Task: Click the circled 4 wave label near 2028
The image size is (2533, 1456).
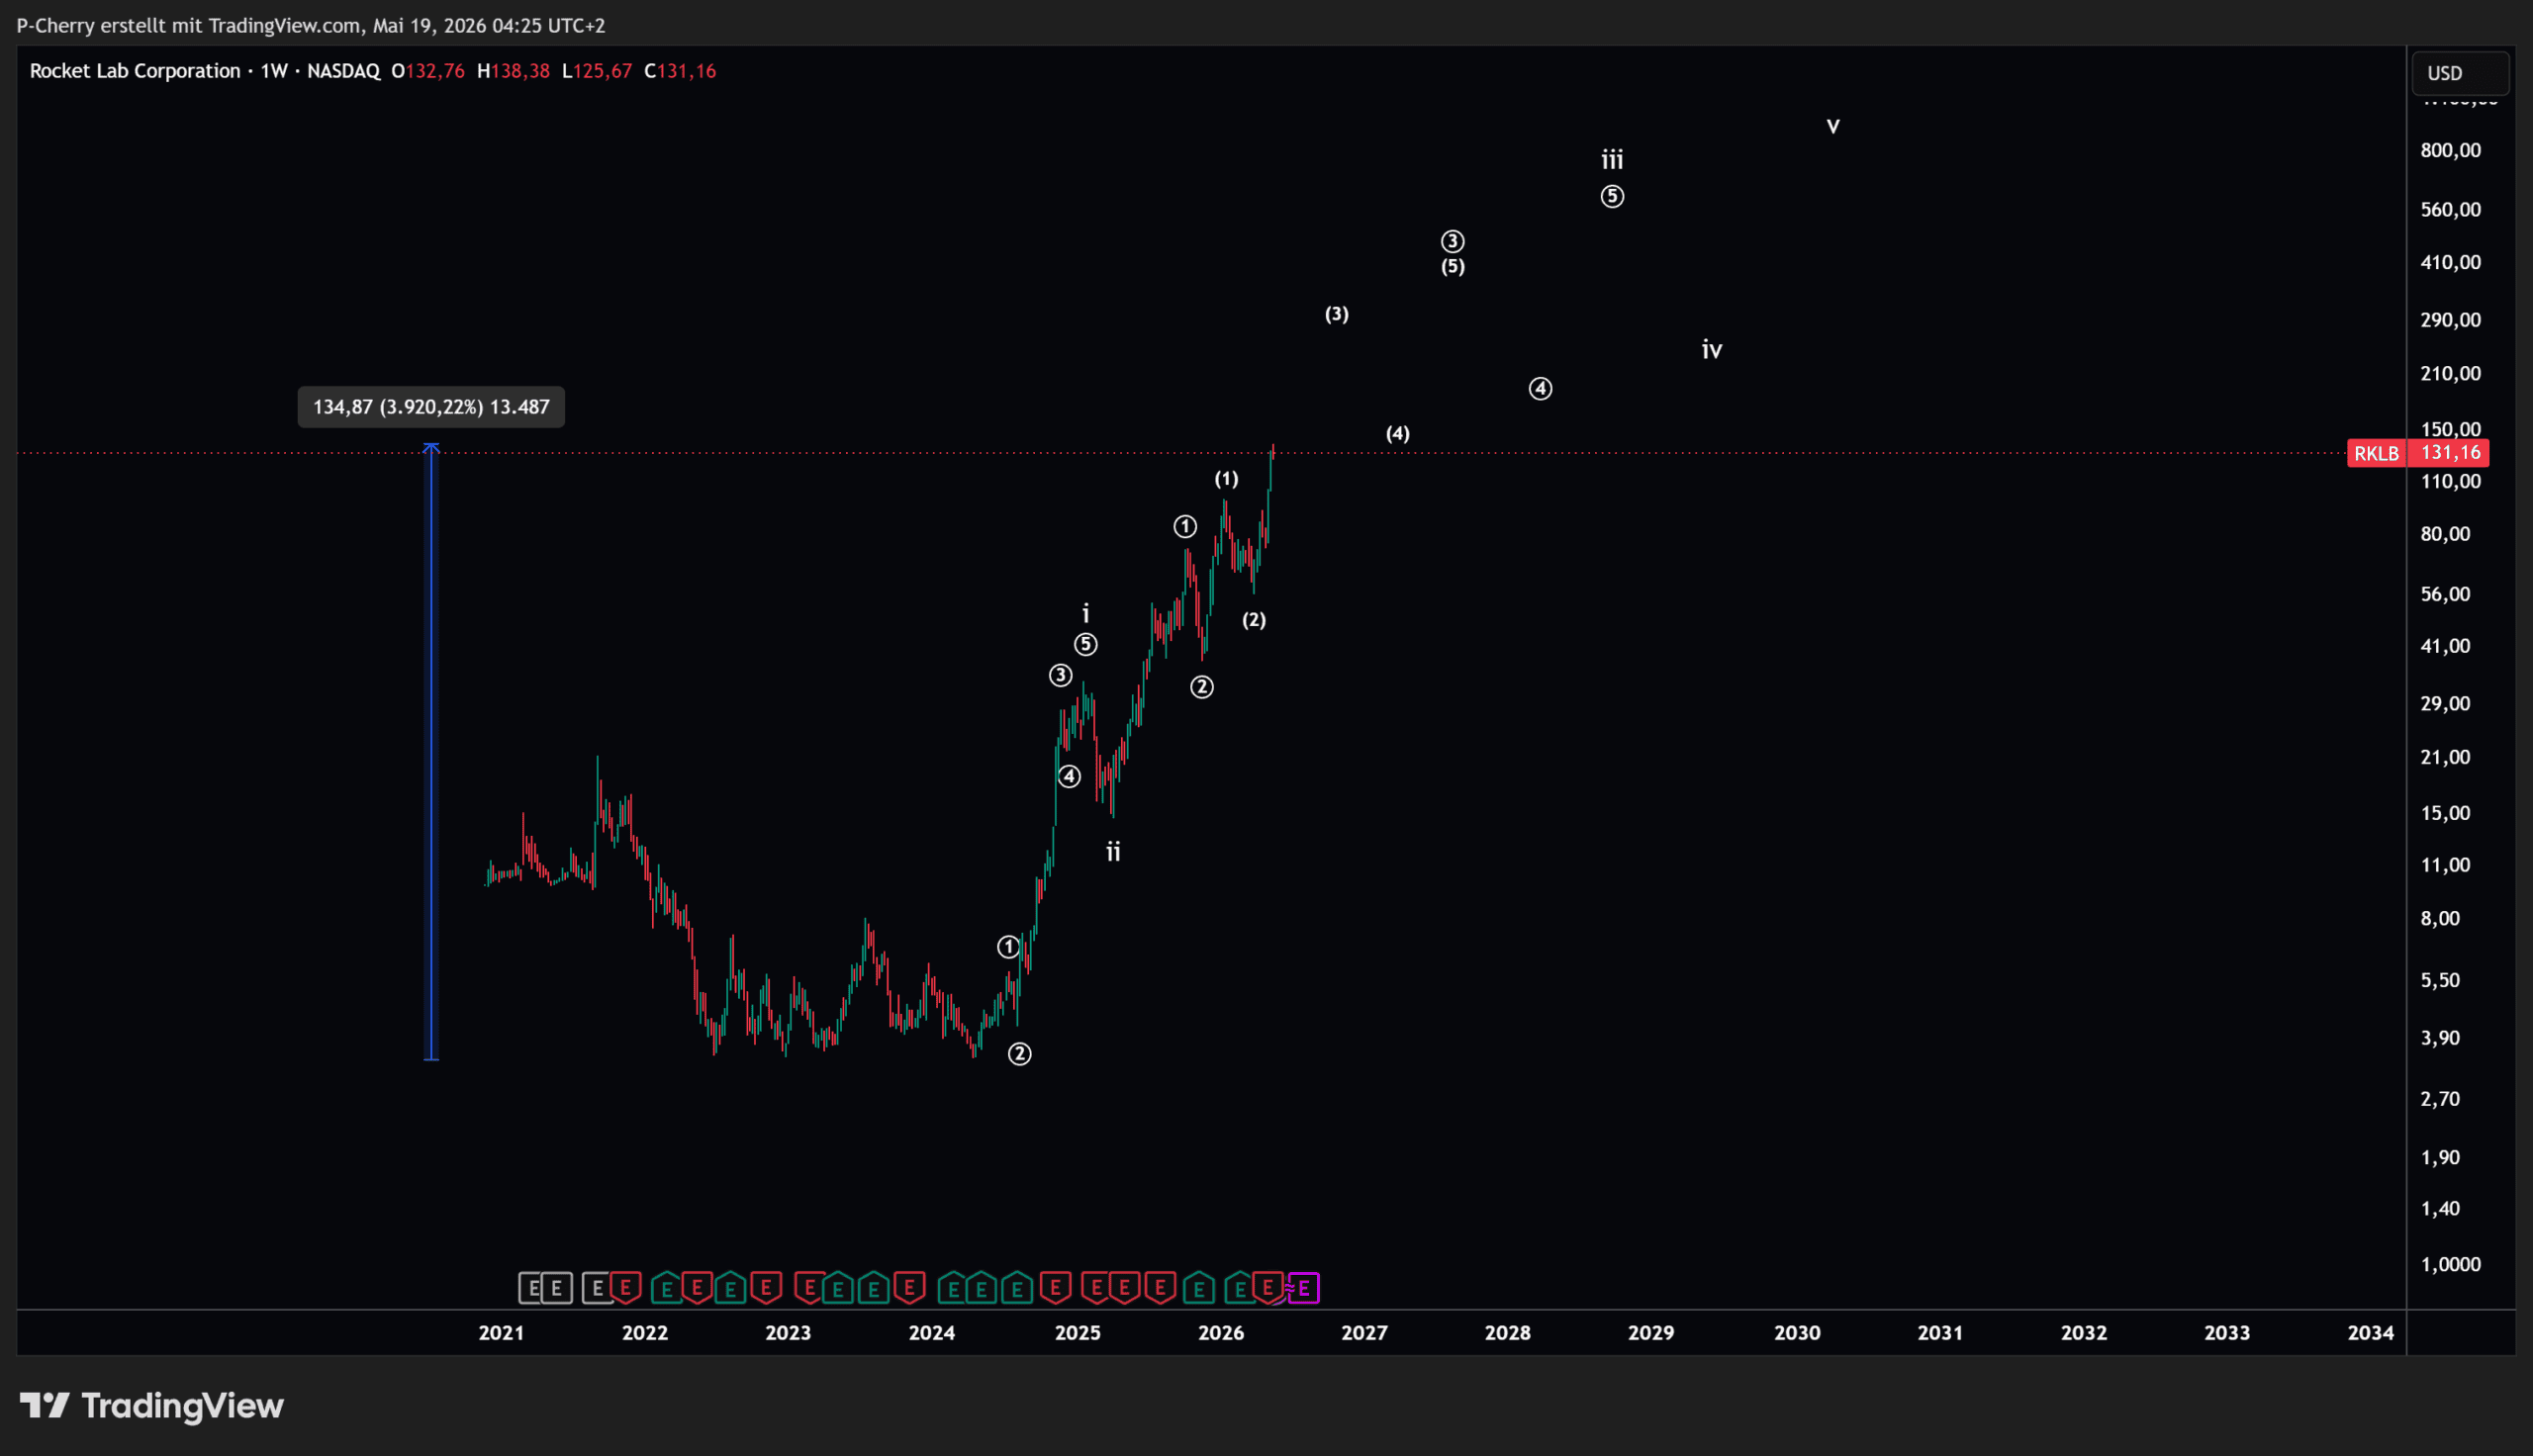Action: coord(1540,389)
